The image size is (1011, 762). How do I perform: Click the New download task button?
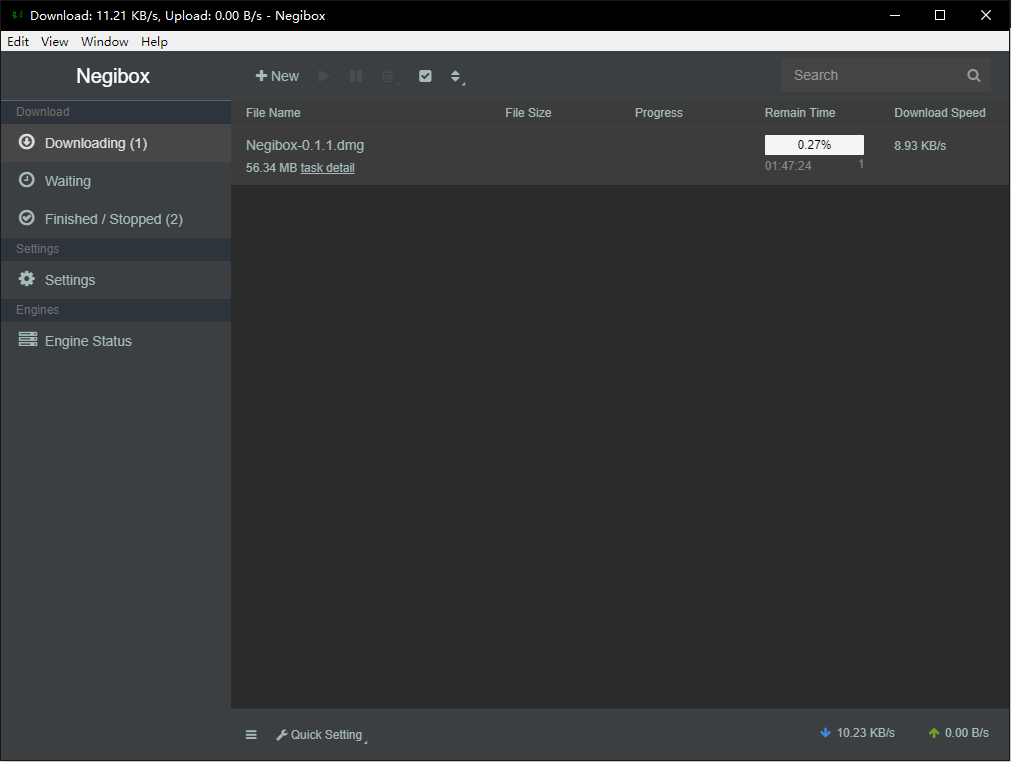click(x=277, y=76)
